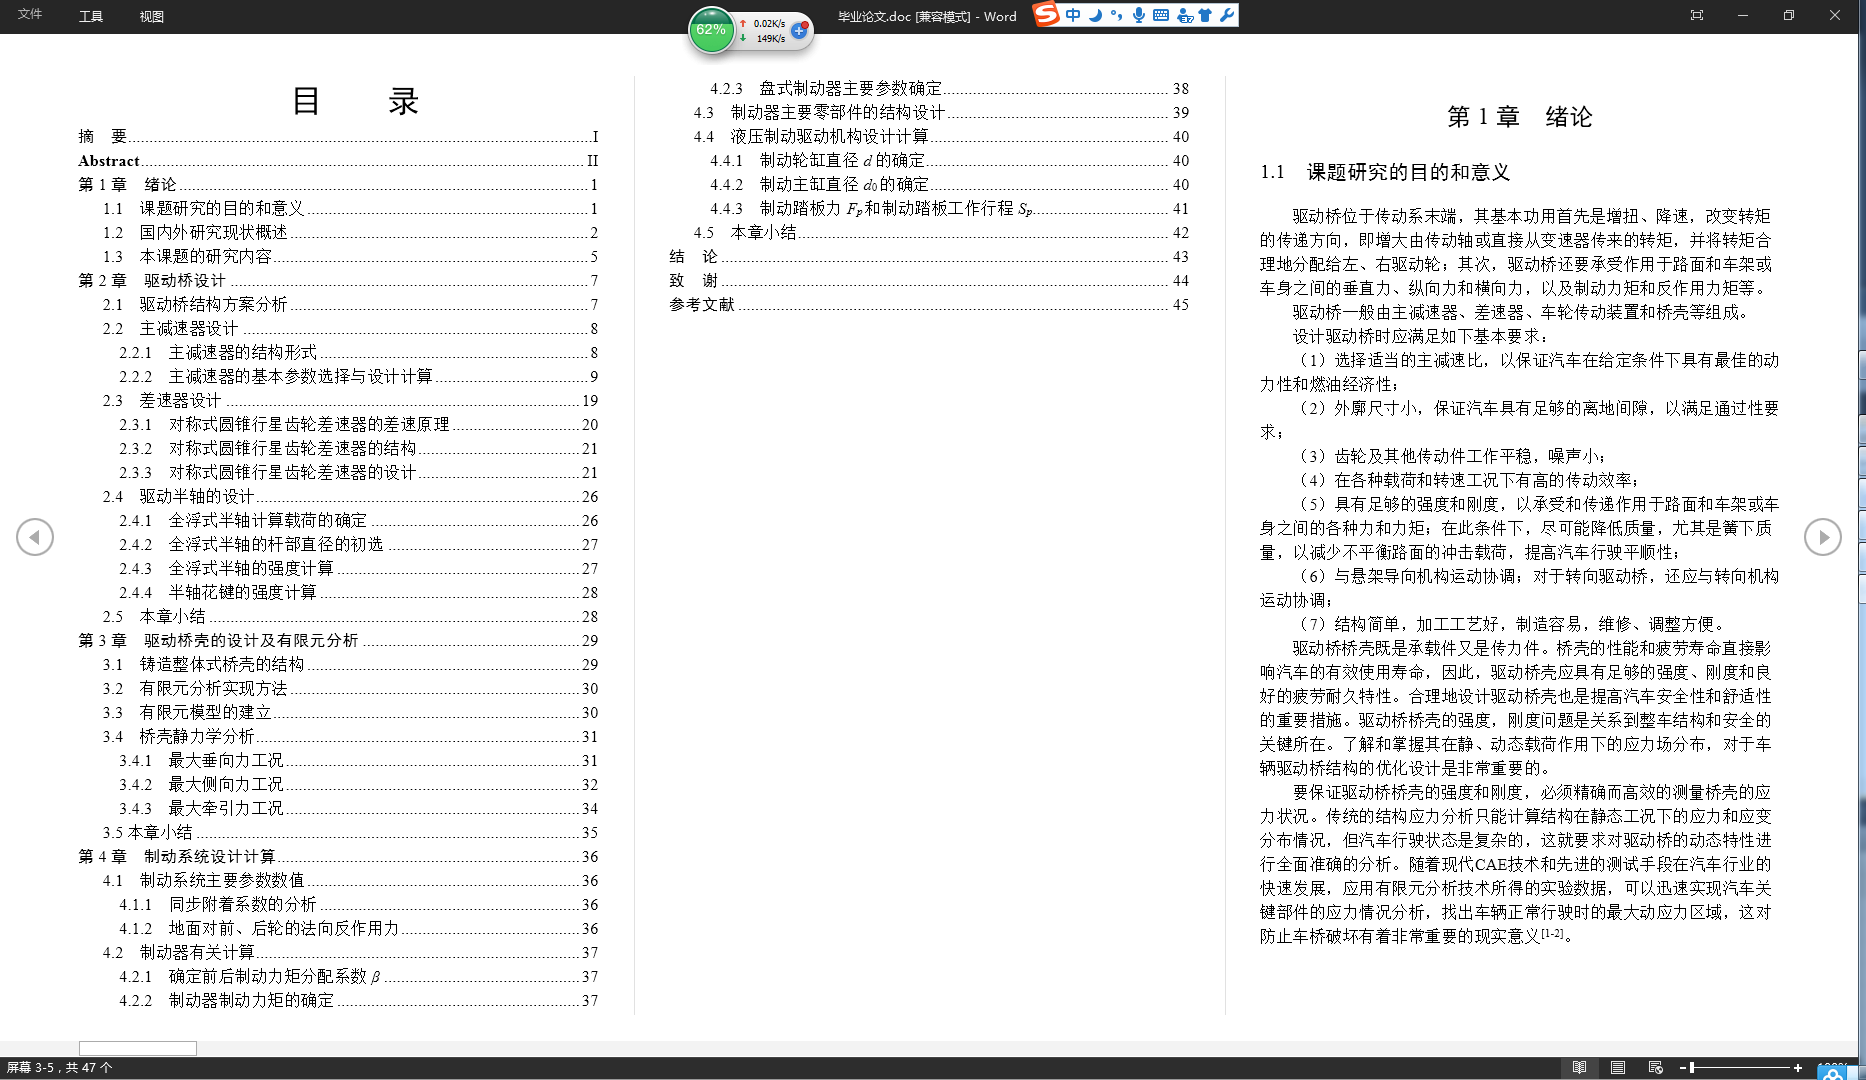Click TOC entry 4.4.3 制动踏板力
The height and width of the screenshot is (1080, 1866).
pyautogui.click(x=949, y=209)
